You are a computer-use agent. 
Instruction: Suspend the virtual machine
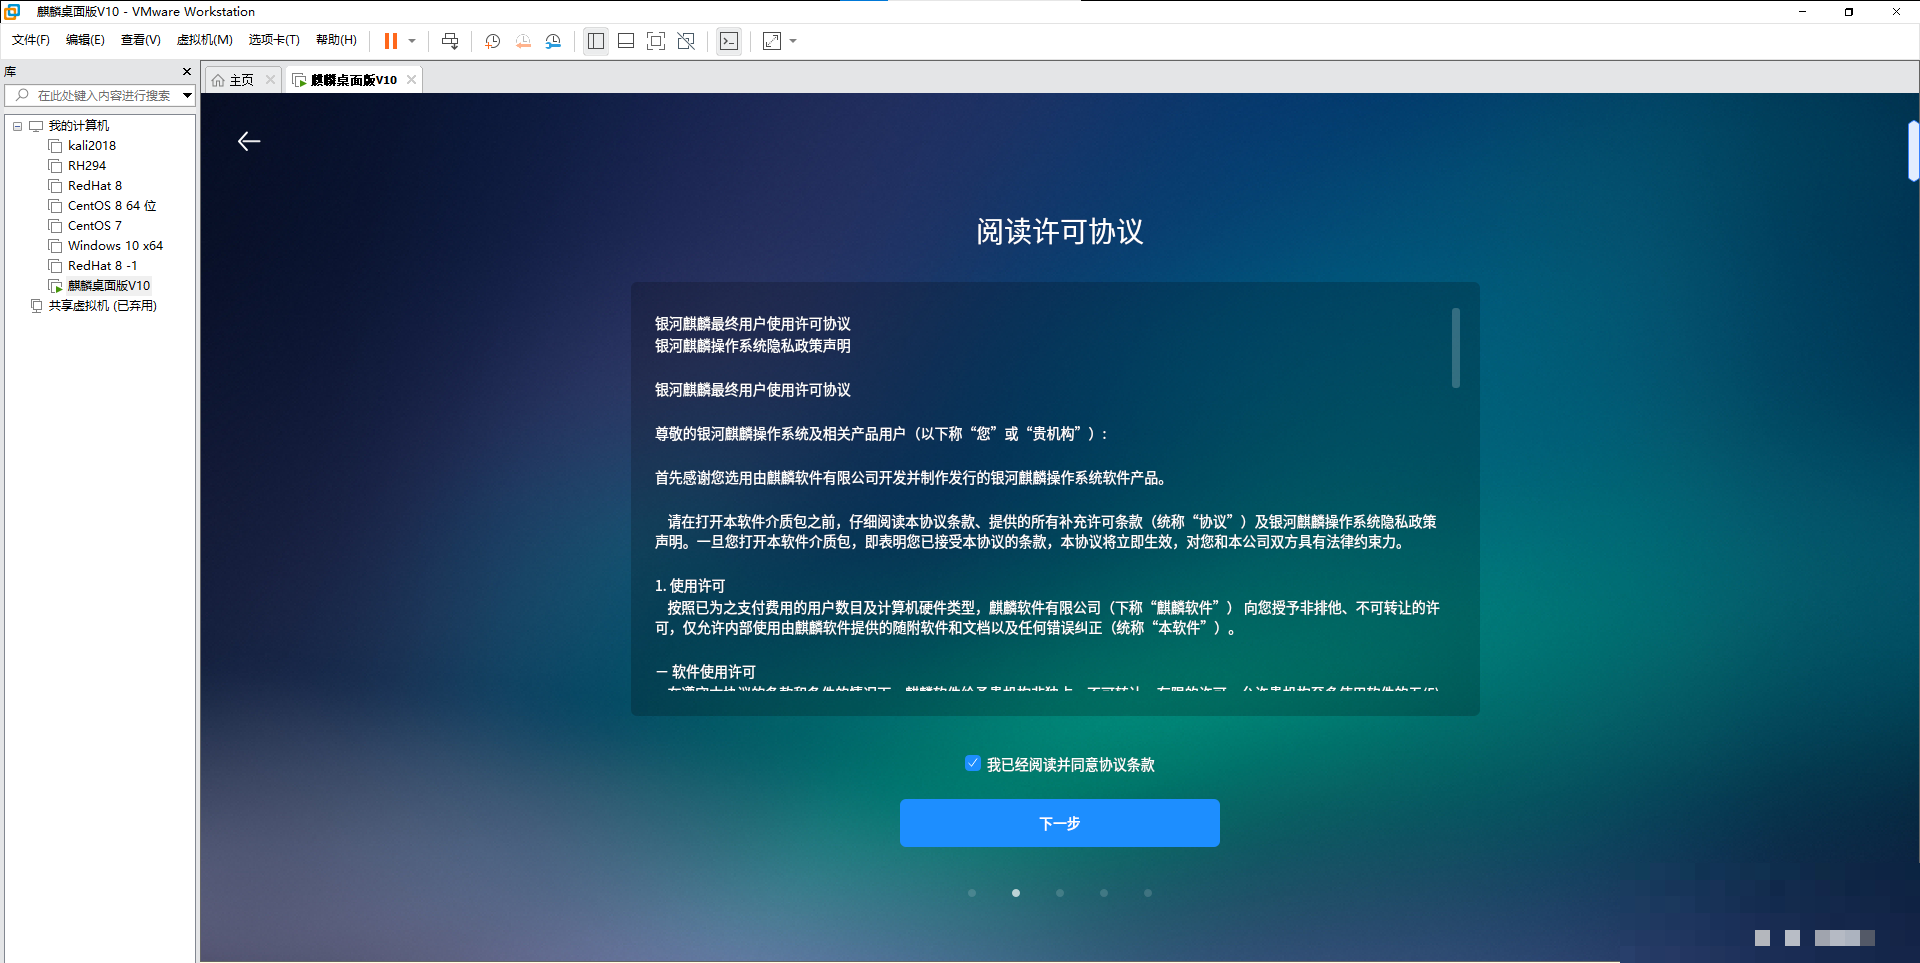(x=391, y=41)
